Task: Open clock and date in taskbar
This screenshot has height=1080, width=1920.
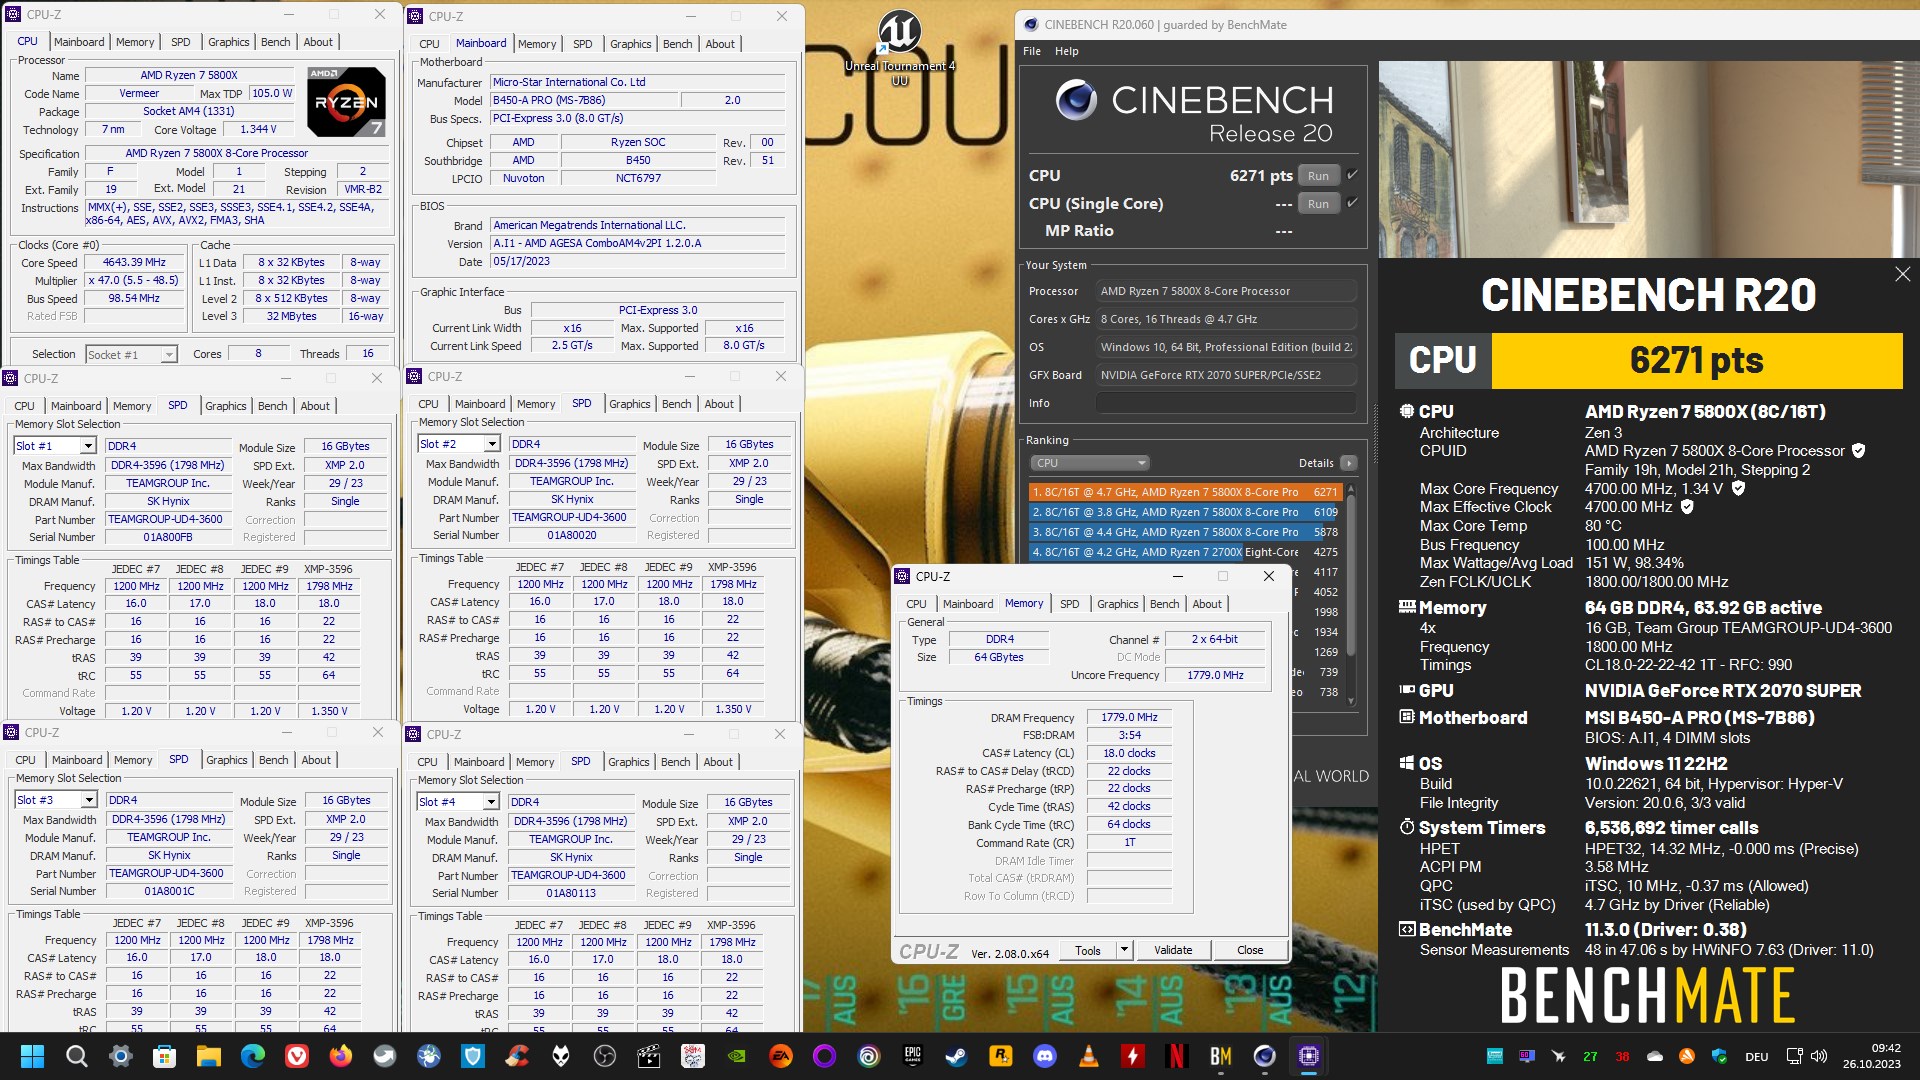Action: click(1871, 1056)
